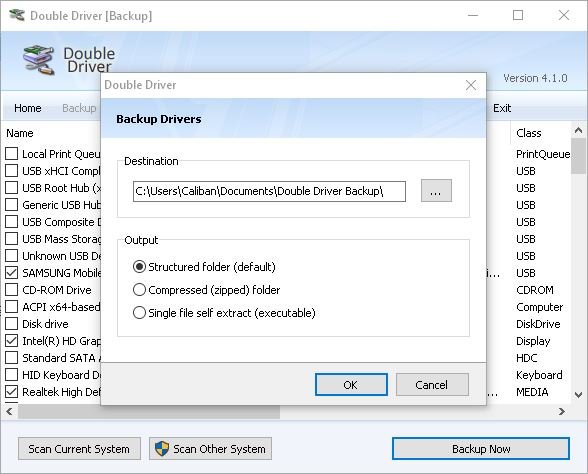Click the scroll up arrow of driver list
Image resolution: width=588 pixels, height=474 pixels.
(x=578, y=130)
